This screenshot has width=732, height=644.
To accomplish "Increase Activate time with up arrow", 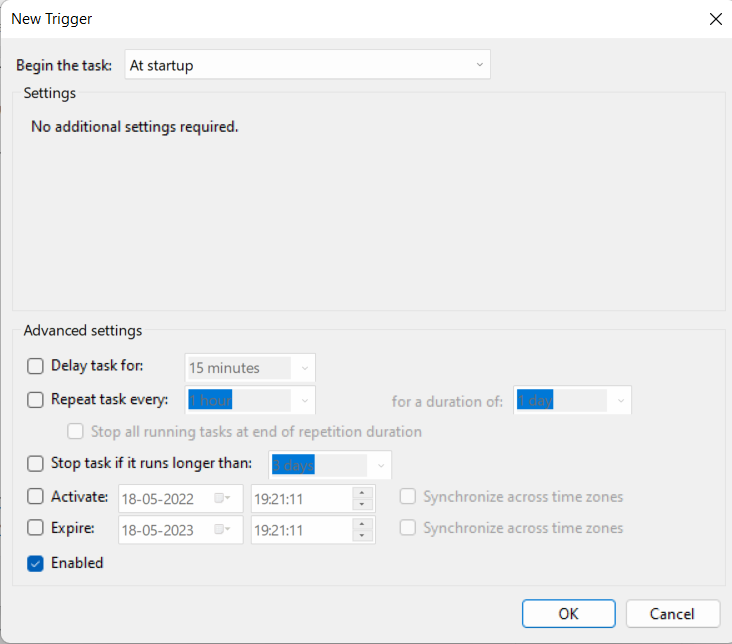I will 362,493.
